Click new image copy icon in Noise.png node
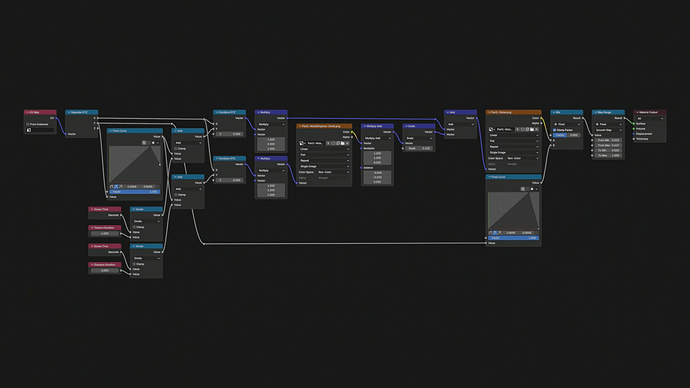The height and width of the screenshot is (388, 690). point(527,129)
